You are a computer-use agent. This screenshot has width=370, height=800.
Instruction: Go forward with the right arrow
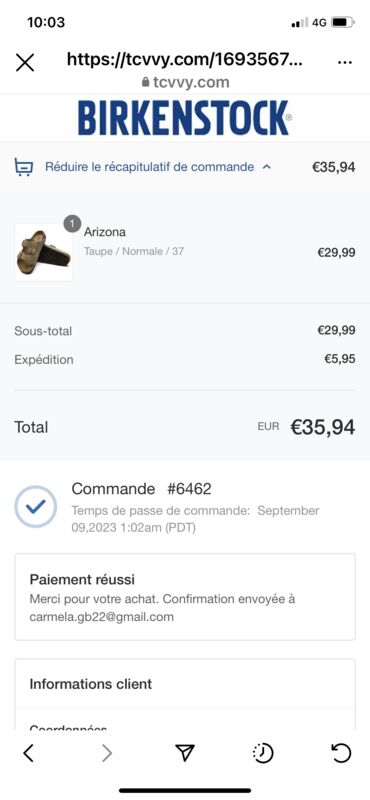point(107,753)
